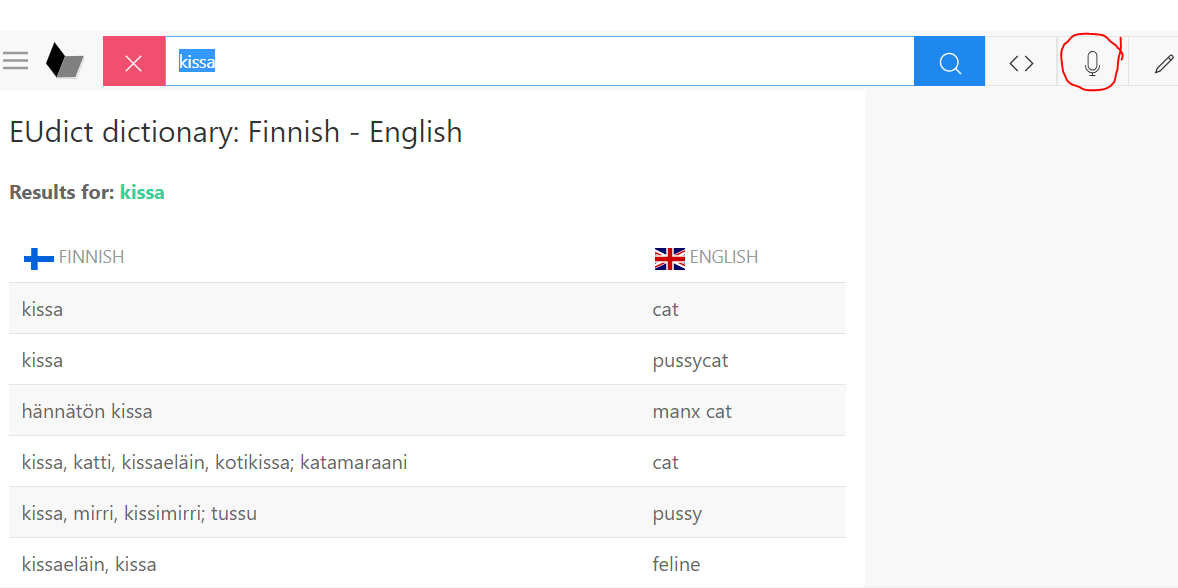Click the blue magnifier search button
Screen dimensions: 1178x588
click(949, 63)
